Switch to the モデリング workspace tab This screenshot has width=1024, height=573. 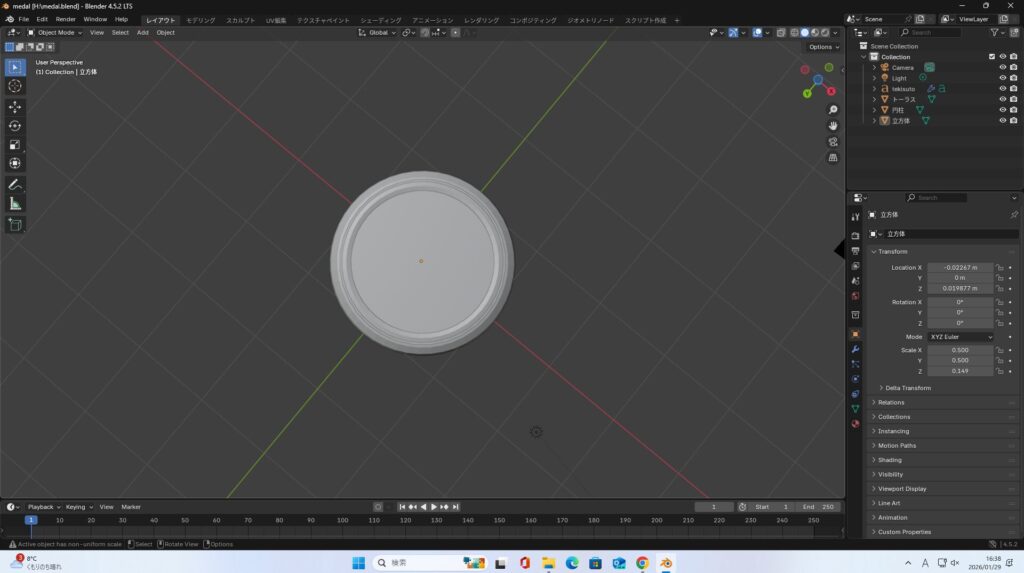pyautogui.click(x=200, y=20)
